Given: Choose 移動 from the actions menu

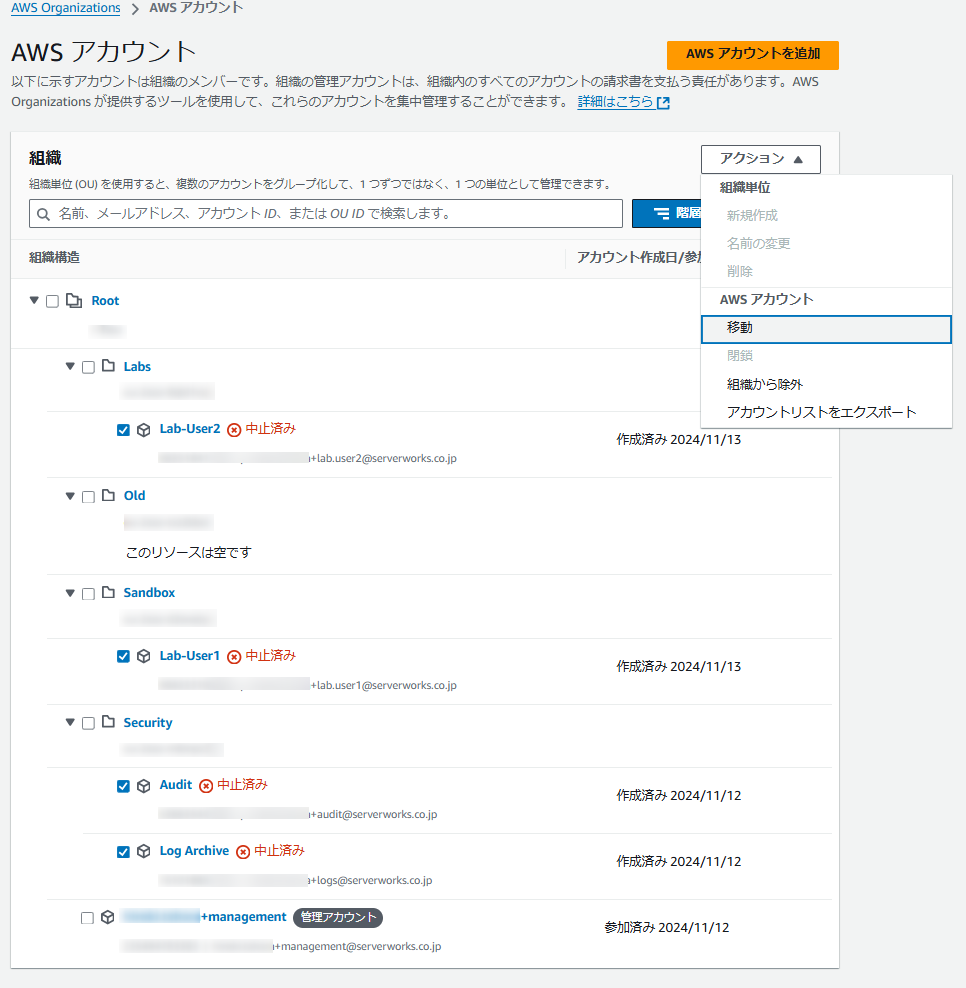Looking at the screenshot, I should point(826,329).
